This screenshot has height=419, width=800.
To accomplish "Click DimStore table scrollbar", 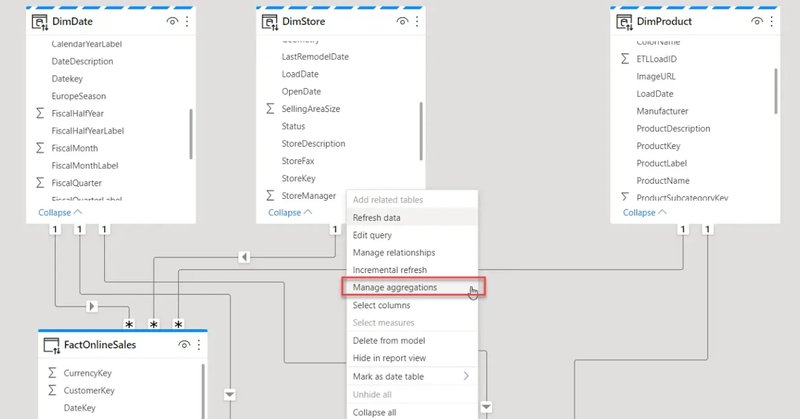I will [x=421, y=131].
